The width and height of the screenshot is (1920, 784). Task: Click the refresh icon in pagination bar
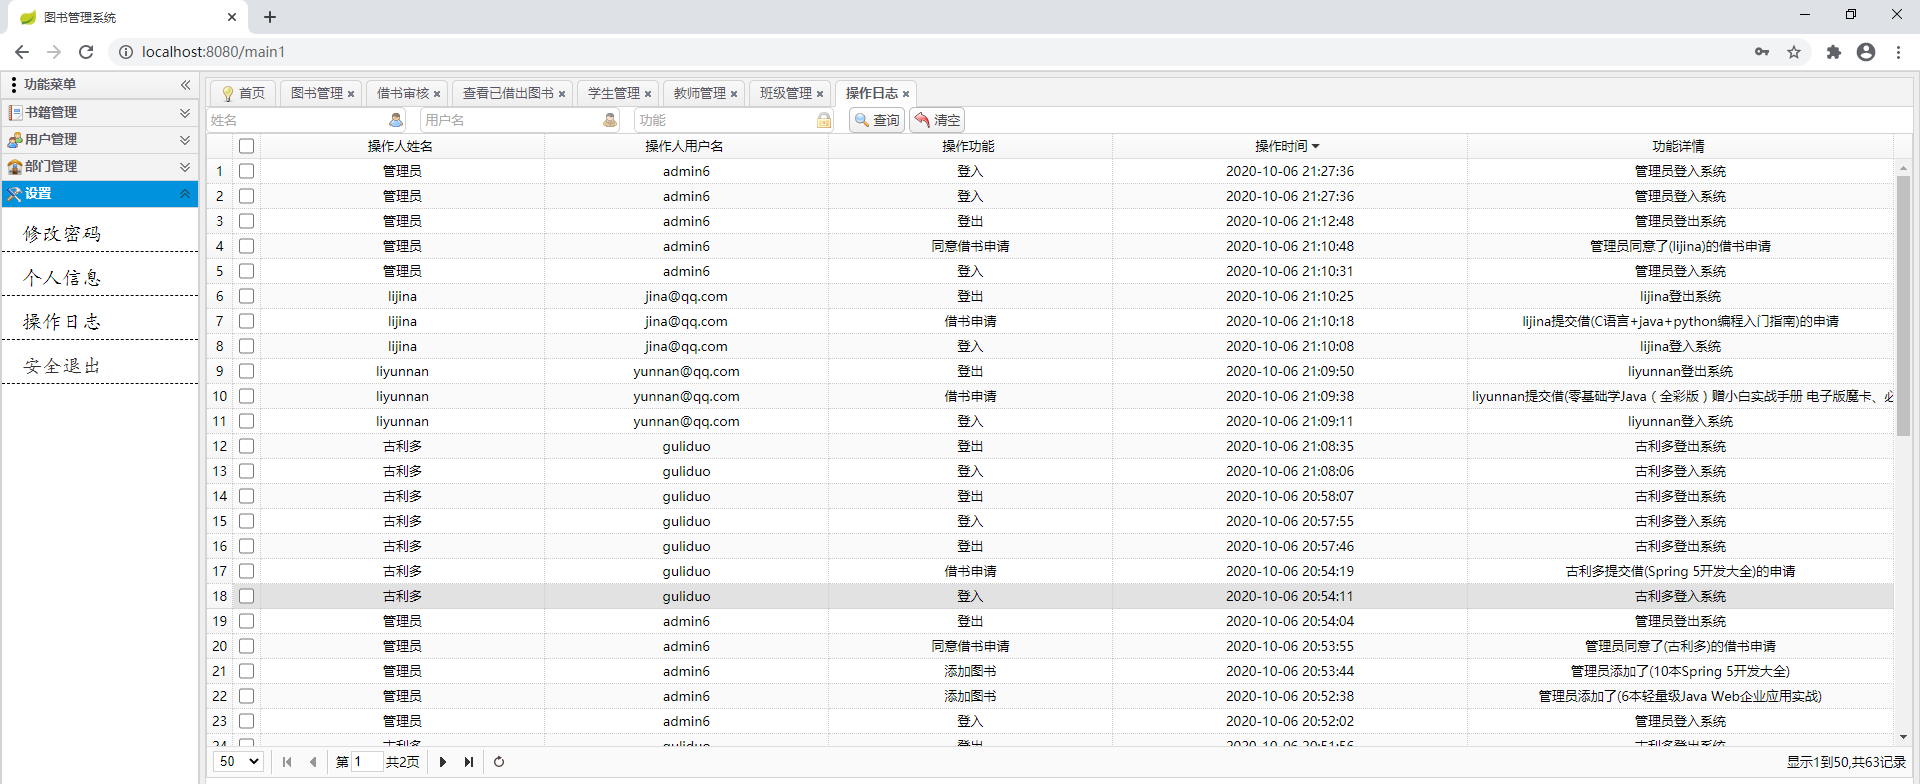pyautogui.click(x=499, y=762)
